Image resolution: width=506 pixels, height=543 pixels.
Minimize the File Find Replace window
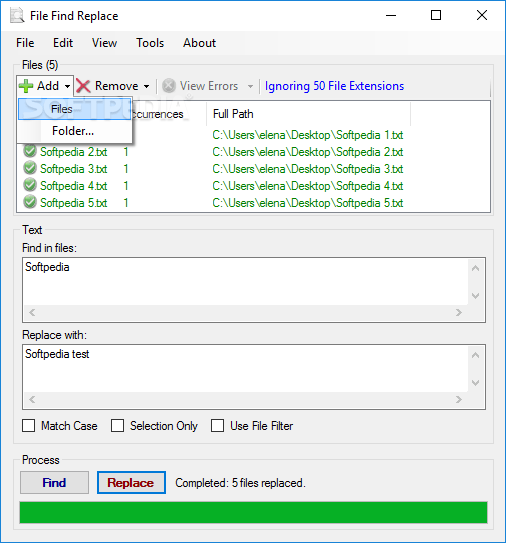[391, 16]
